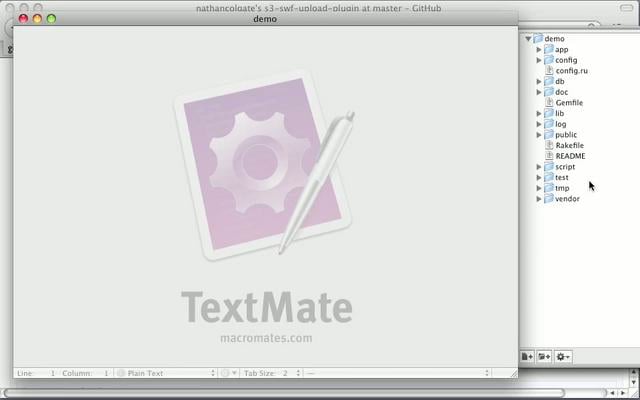
Task: Expand the lib folder
Action: point(539,113)
